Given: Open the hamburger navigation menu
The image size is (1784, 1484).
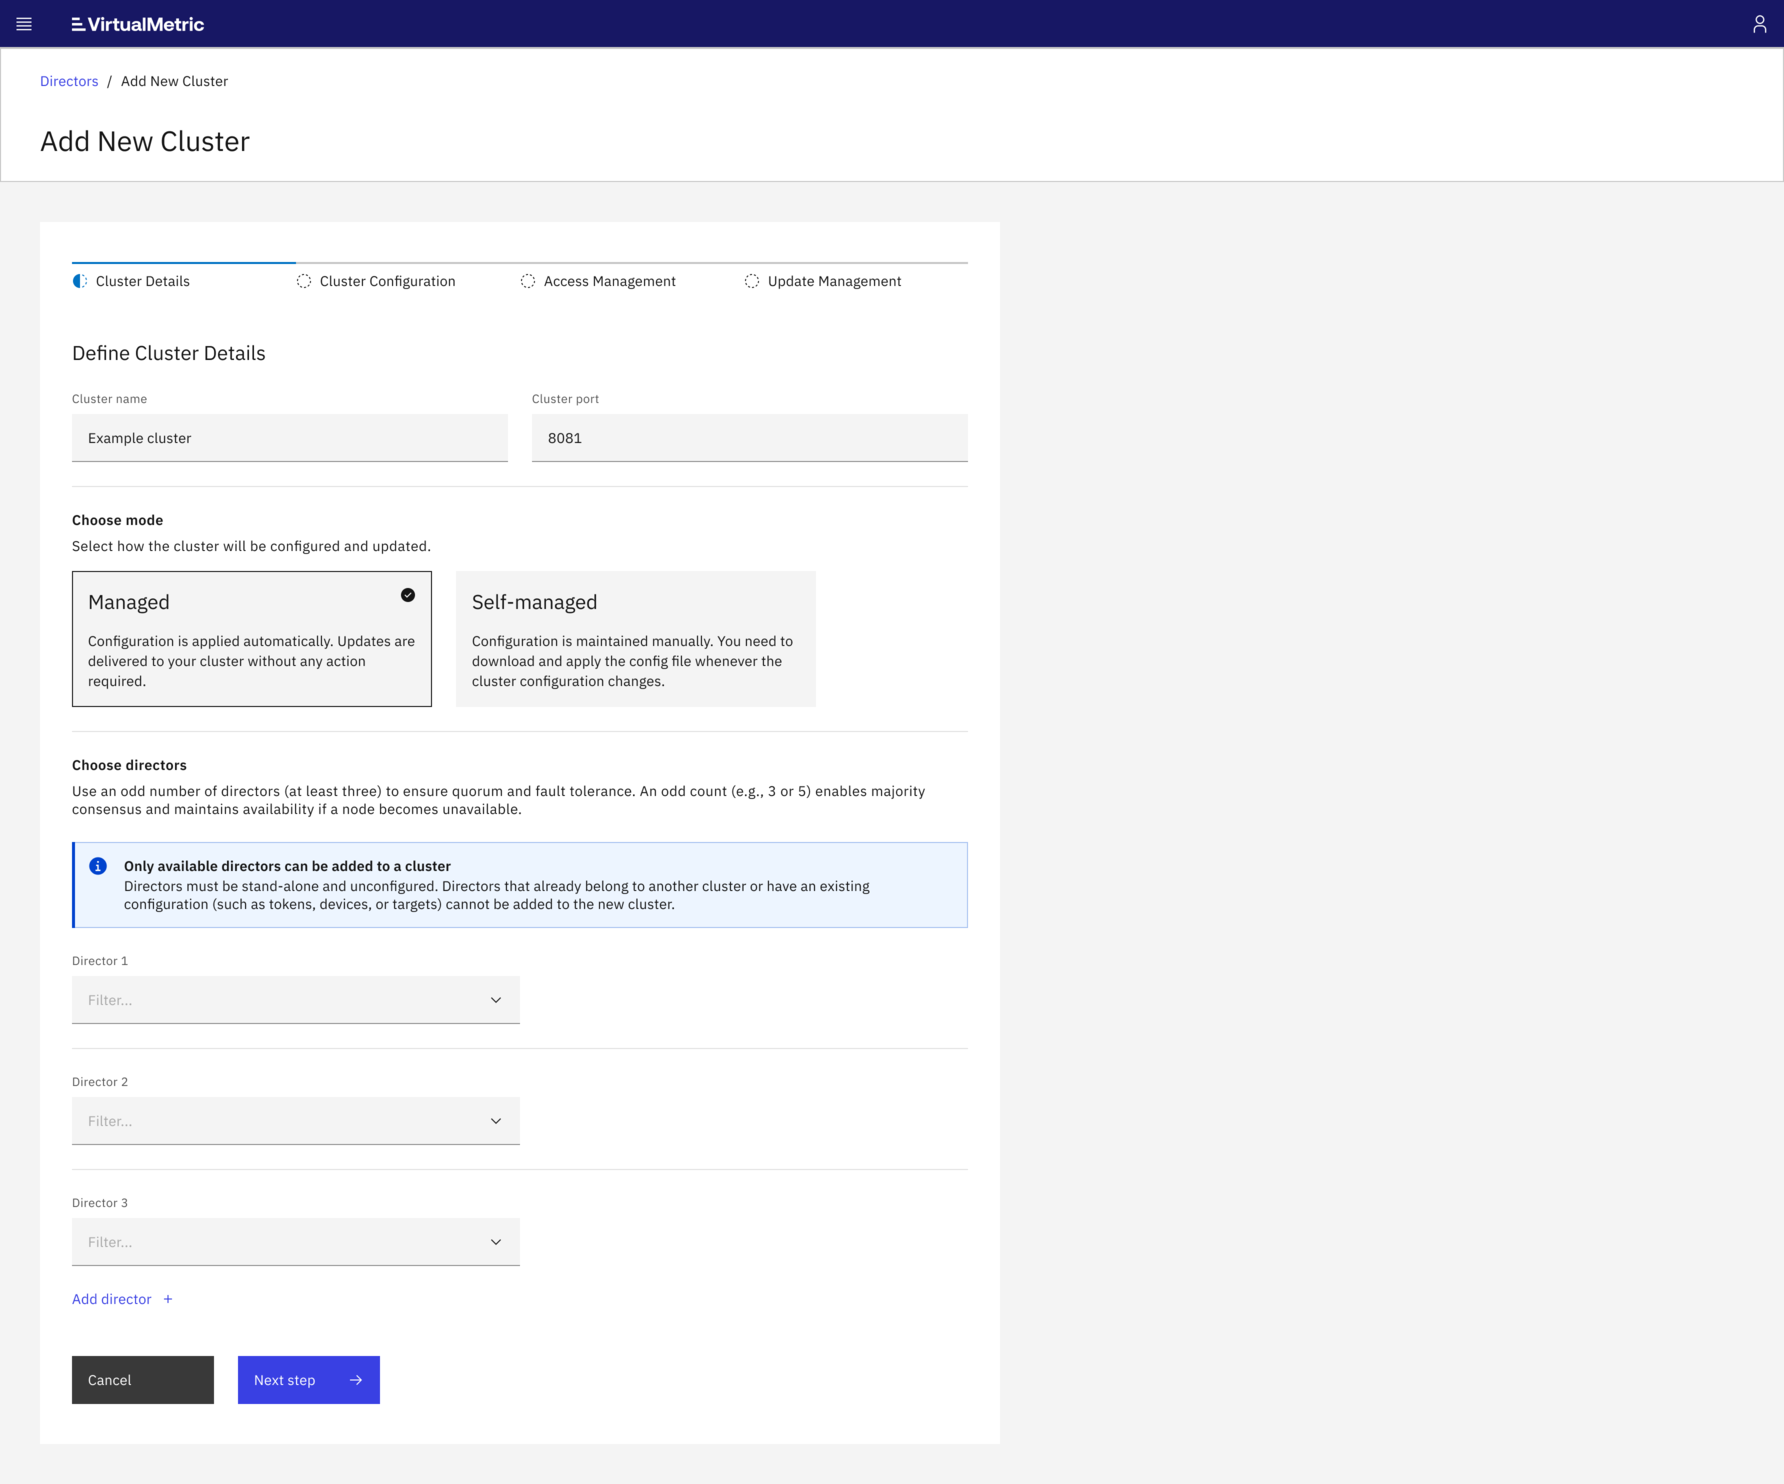Looking at the screenshot, I should click(x=25, y=23).
